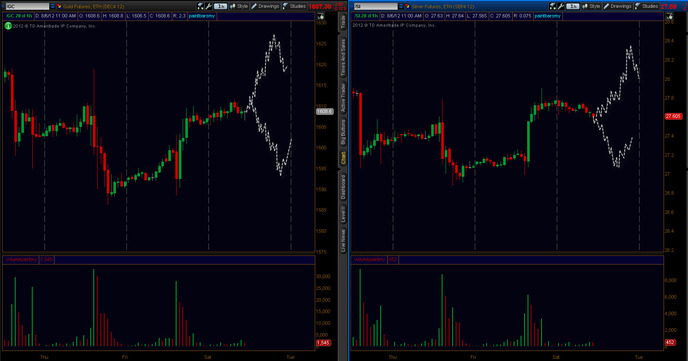Click silver chart Close value C: 27.605

point(501,16)
